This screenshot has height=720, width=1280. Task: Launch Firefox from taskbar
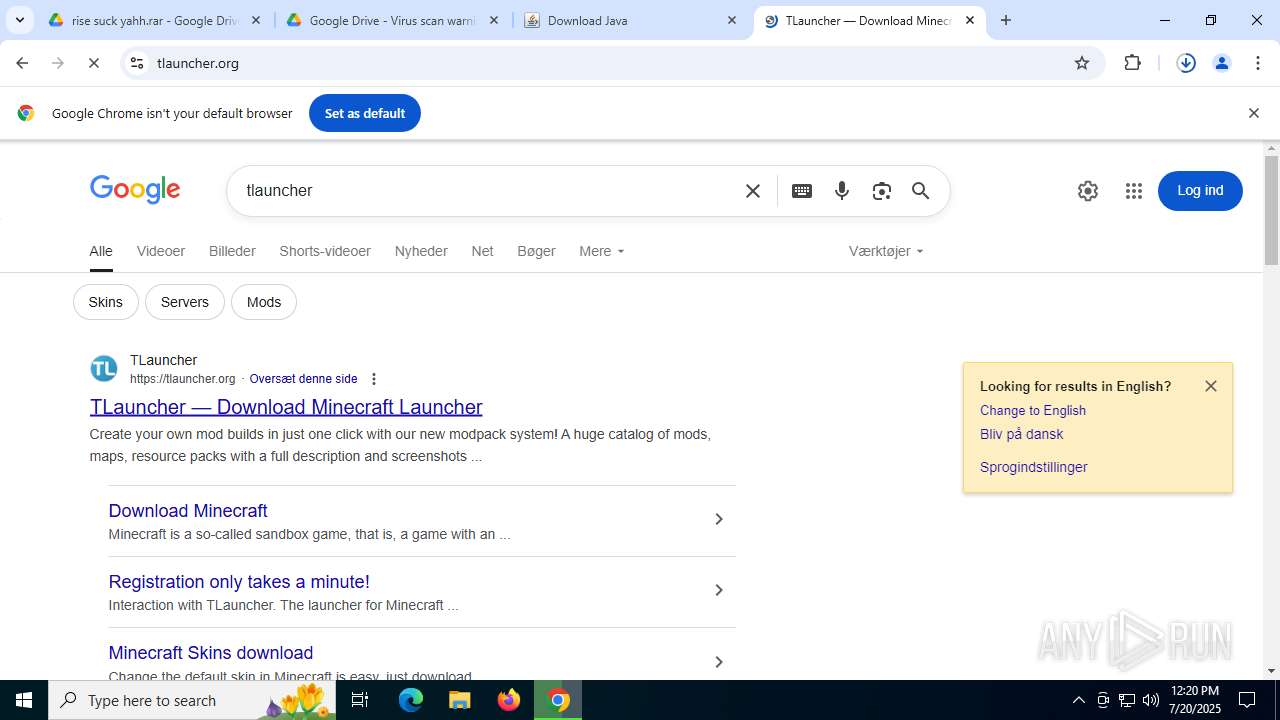[x=509, y=700]
